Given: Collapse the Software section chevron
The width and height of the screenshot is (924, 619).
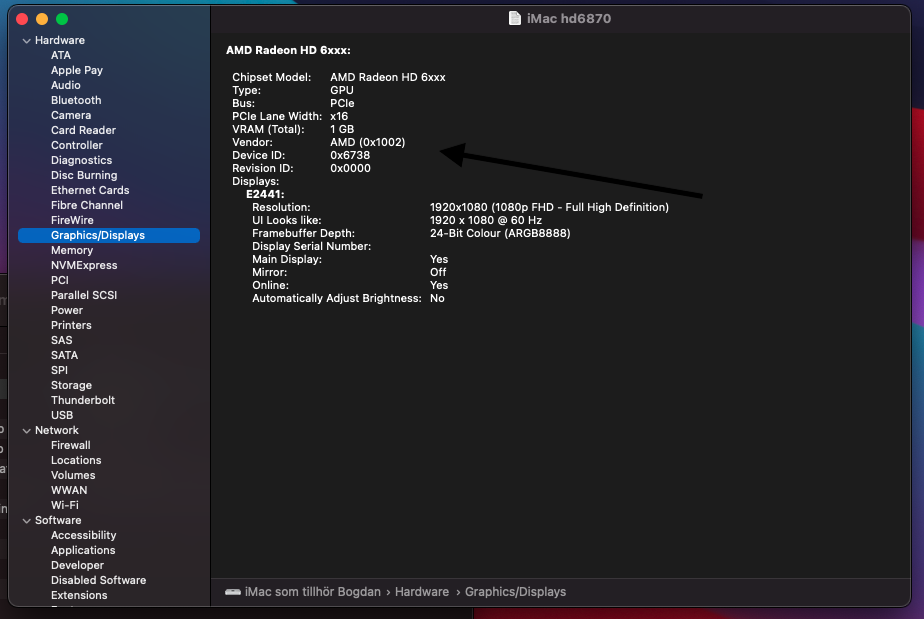Looking at the screenshot, I should click(x=27, y=521).
